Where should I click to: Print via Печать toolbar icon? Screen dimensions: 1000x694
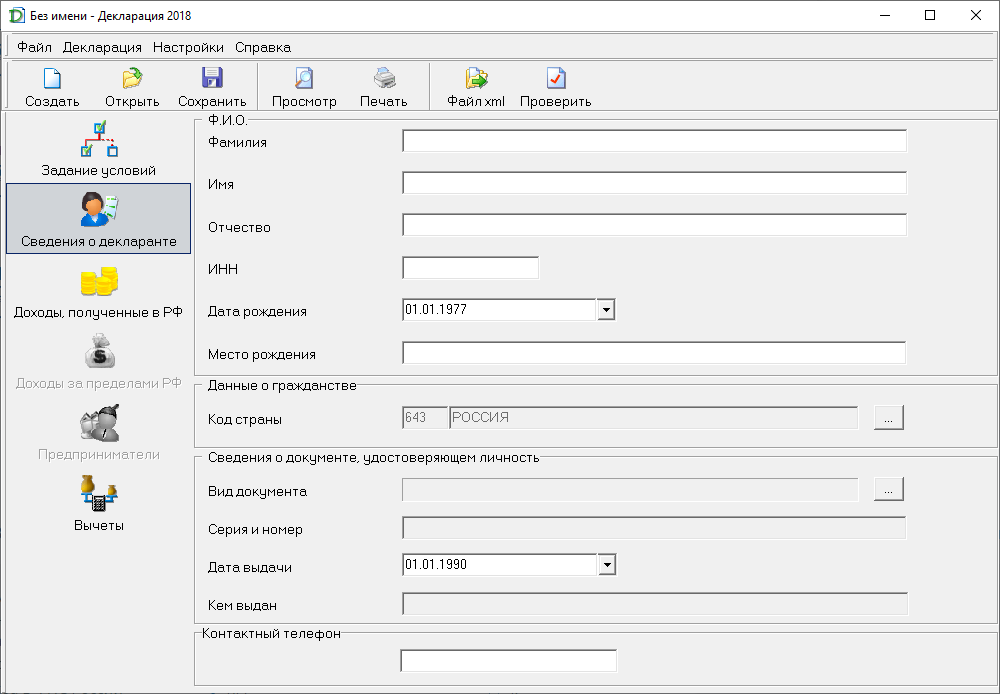click(x=383, y=87)
